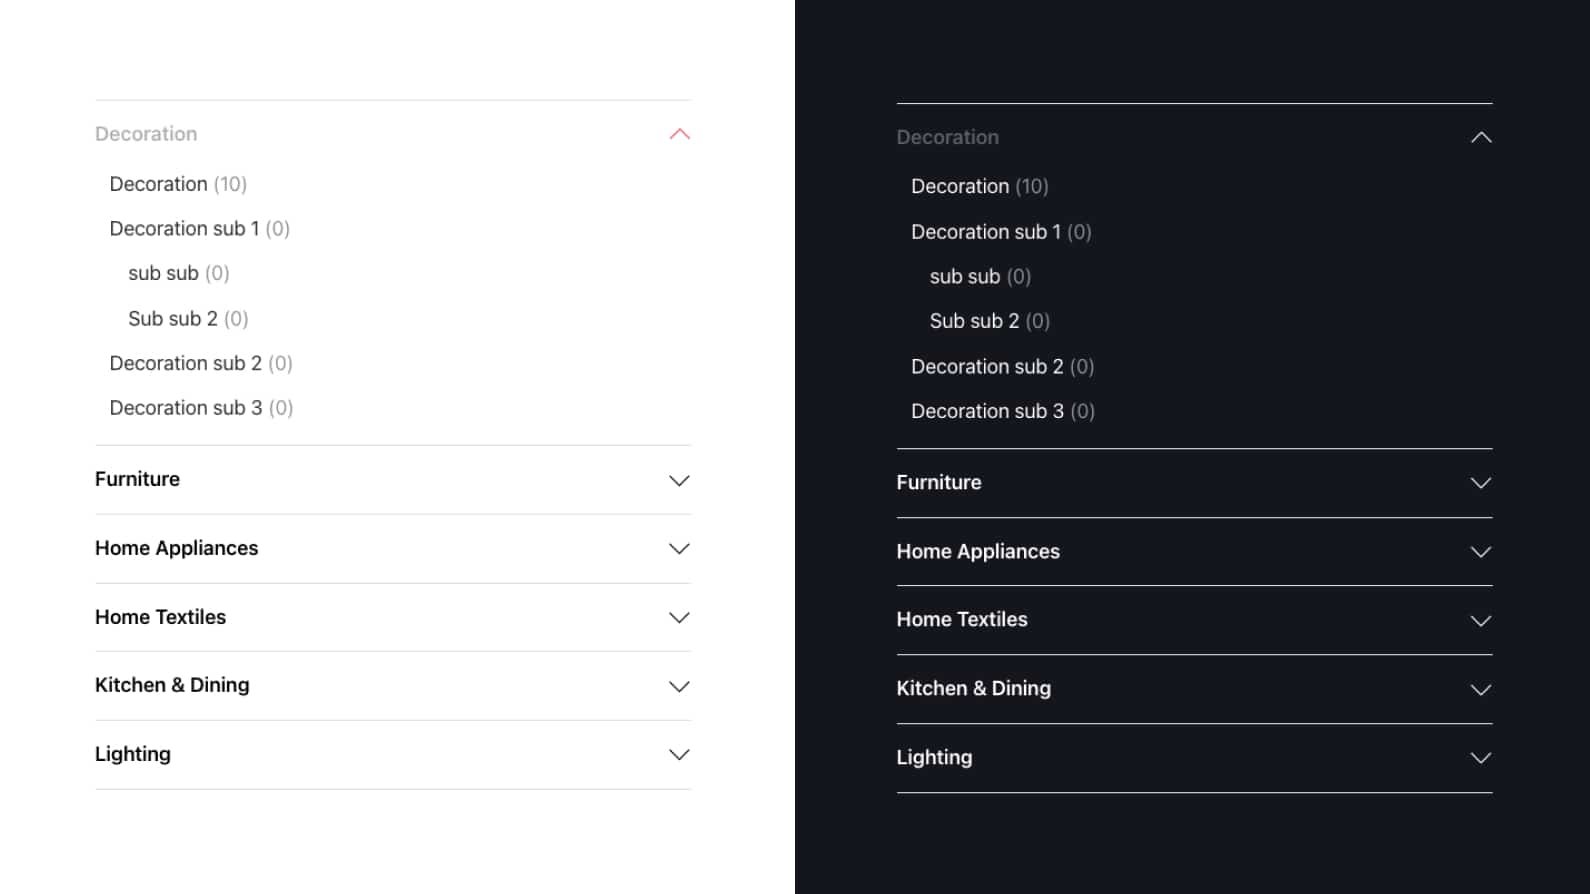Select Sub sub 2 in dark panel
The width and height of the screenshot is (1590, 894).
click(x=990, y=321)
